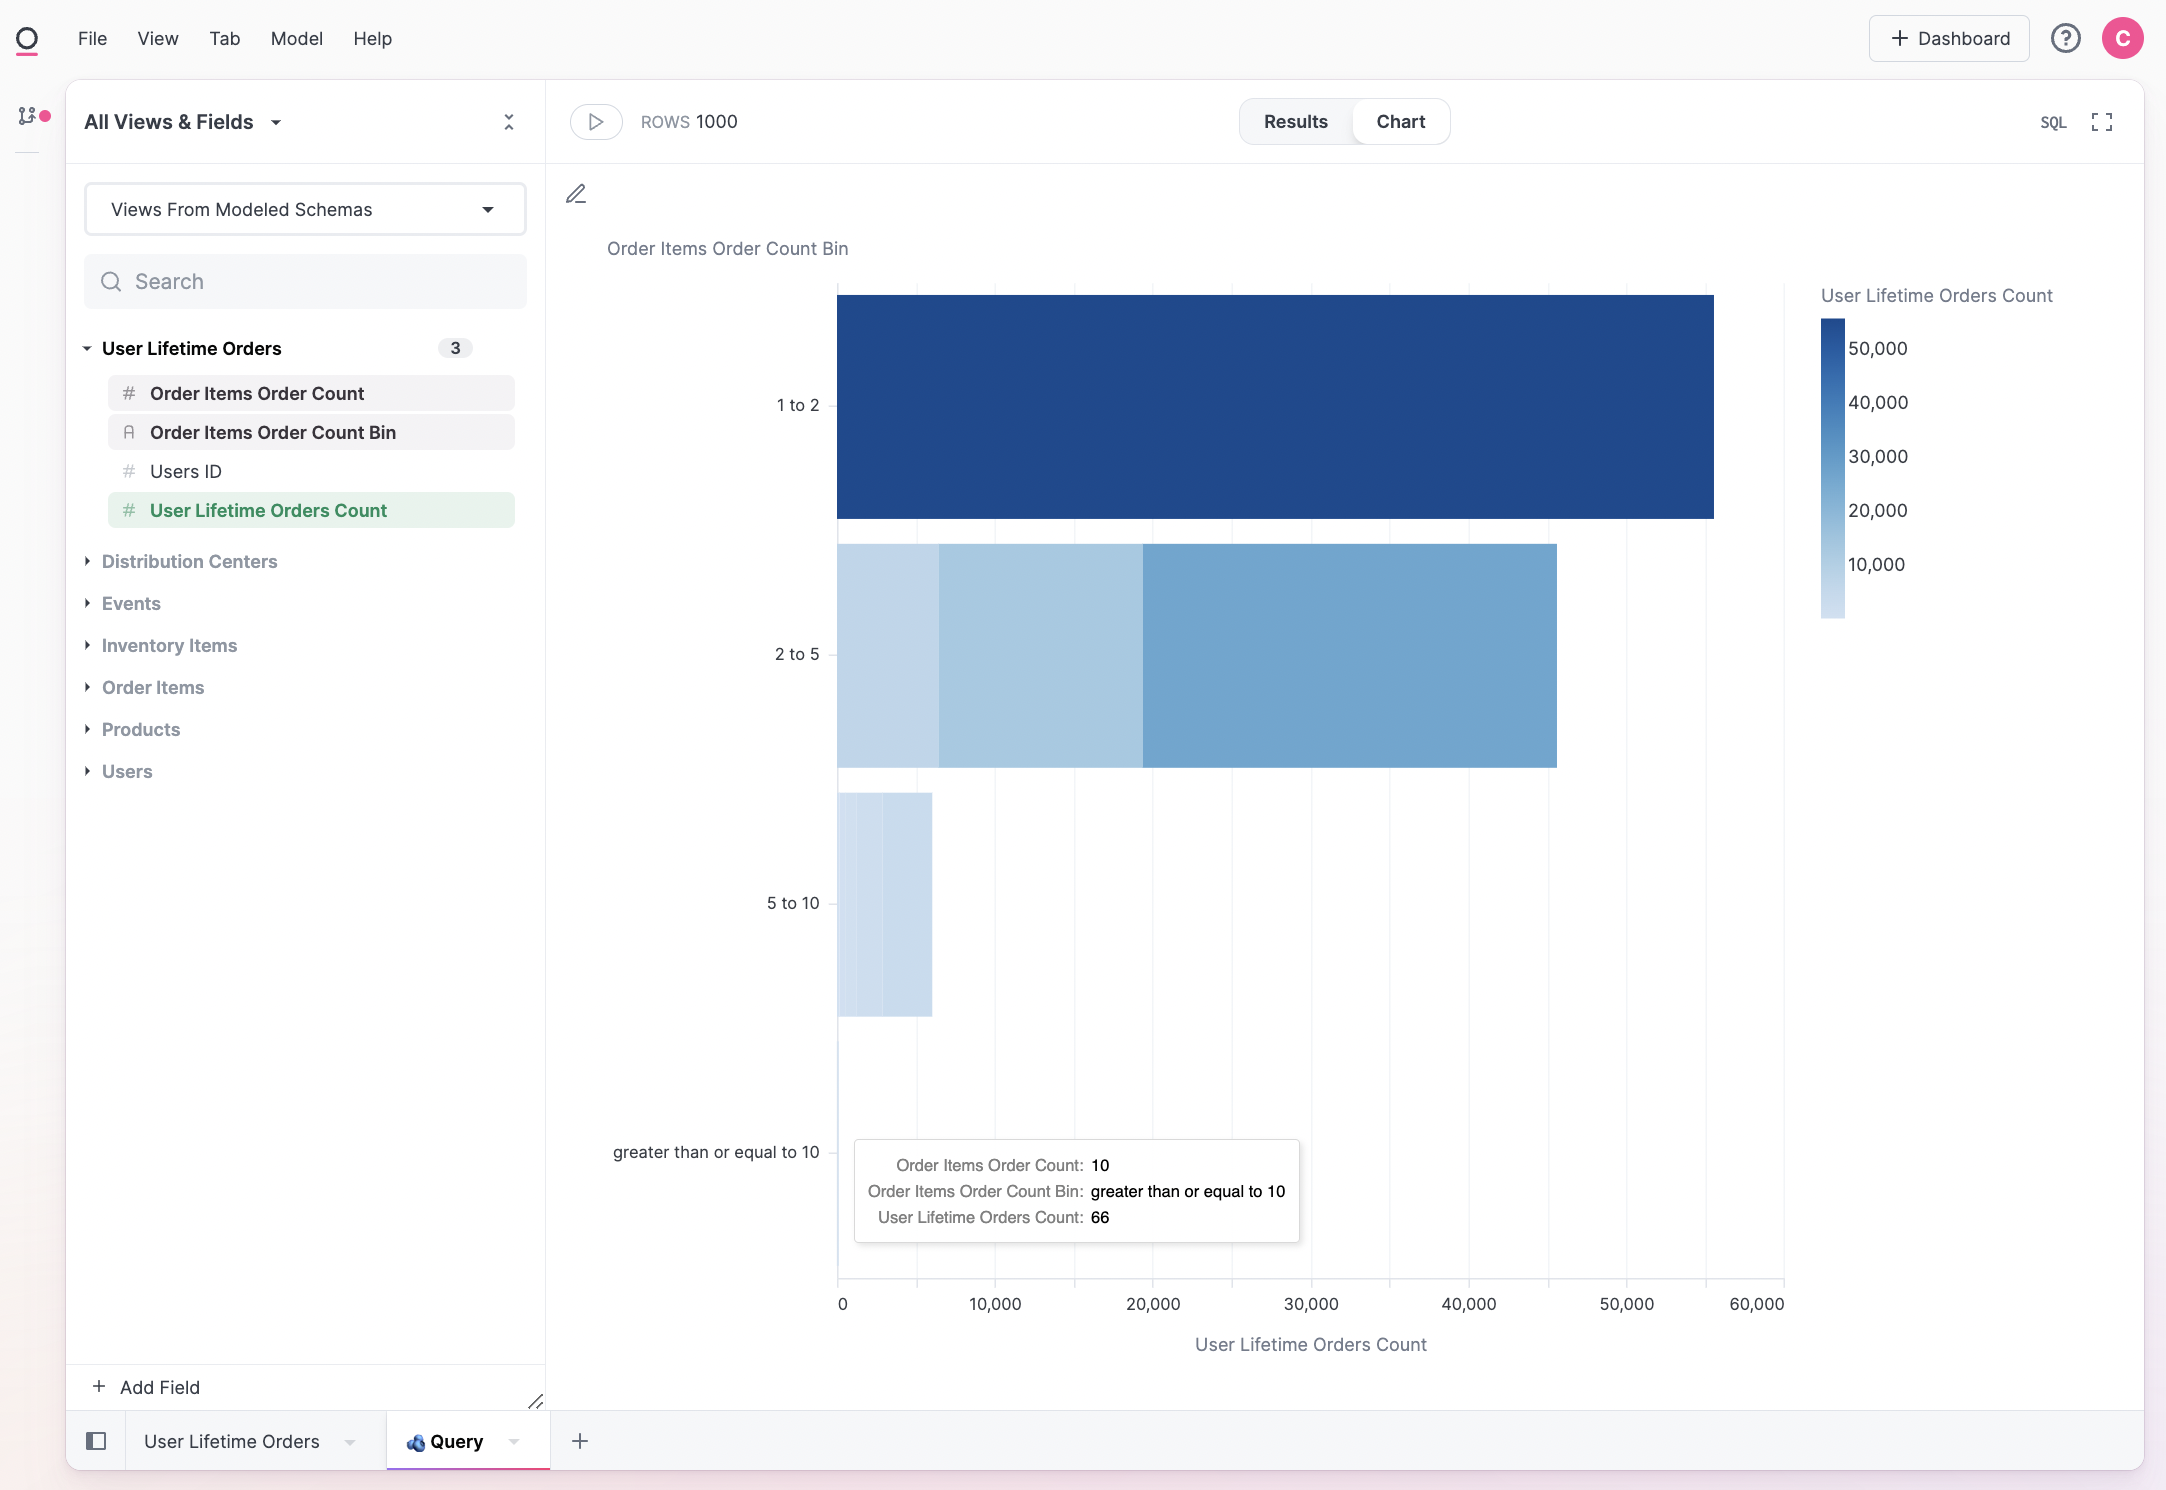Viewport: 2166px width, 1490px height.
Task: Add a new tab with plus icon
Action: (x=580, y=1441)
